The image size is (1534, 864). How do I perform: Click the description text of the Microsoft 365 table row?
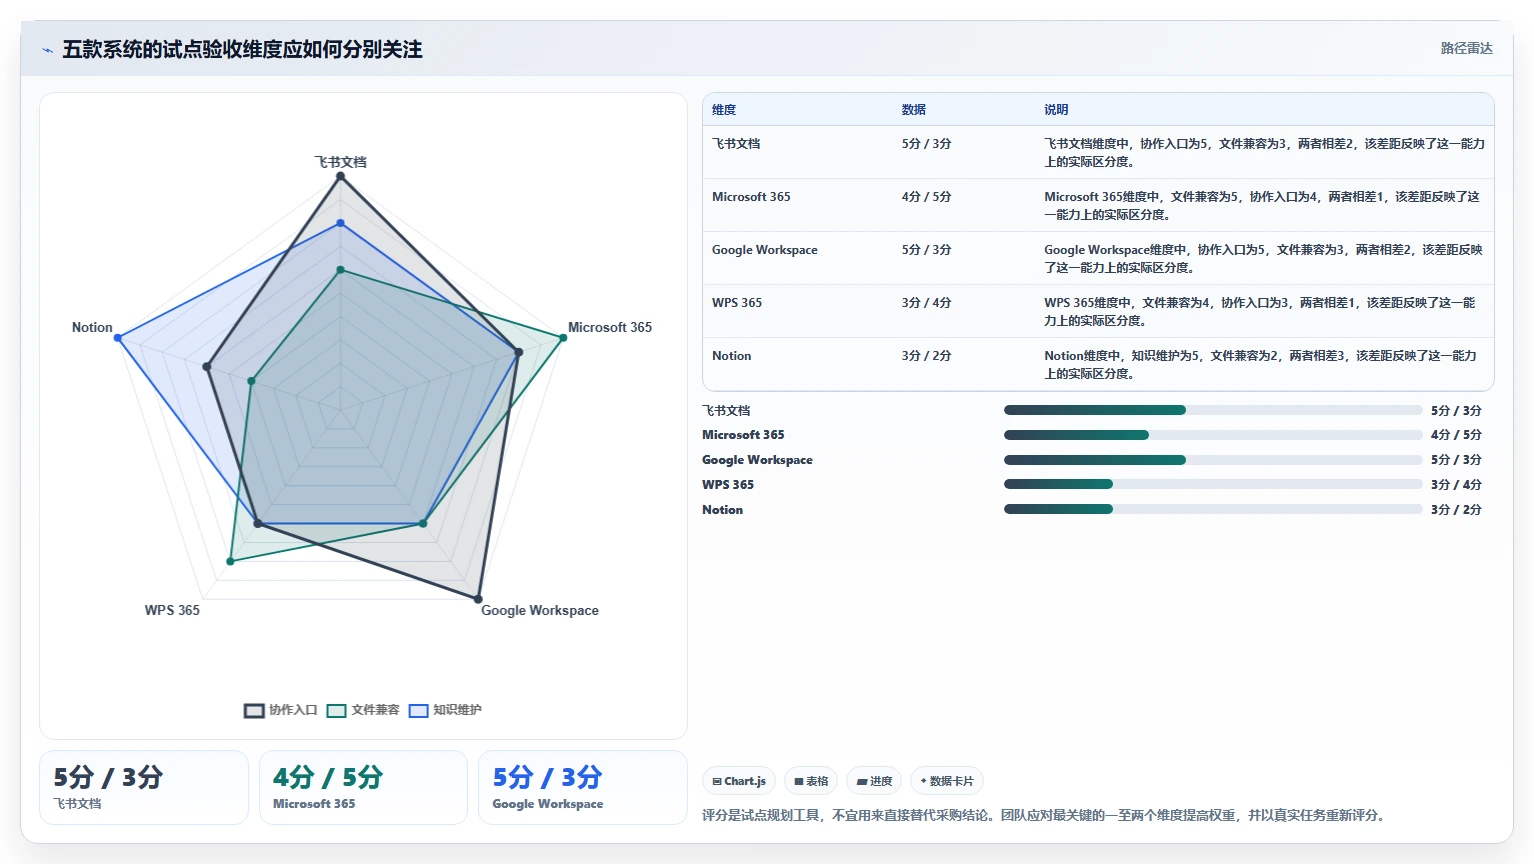(1262, 206)
